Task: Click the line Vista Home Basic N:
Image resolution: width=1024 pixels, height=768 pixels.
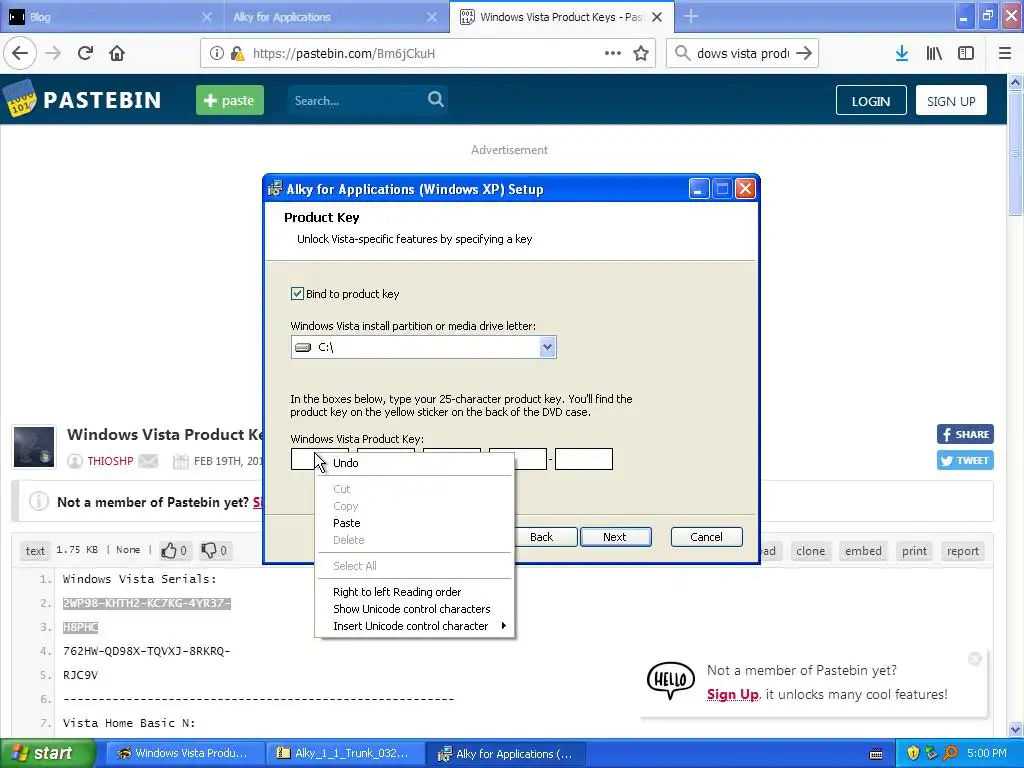Action: click(x=129, y=723)
